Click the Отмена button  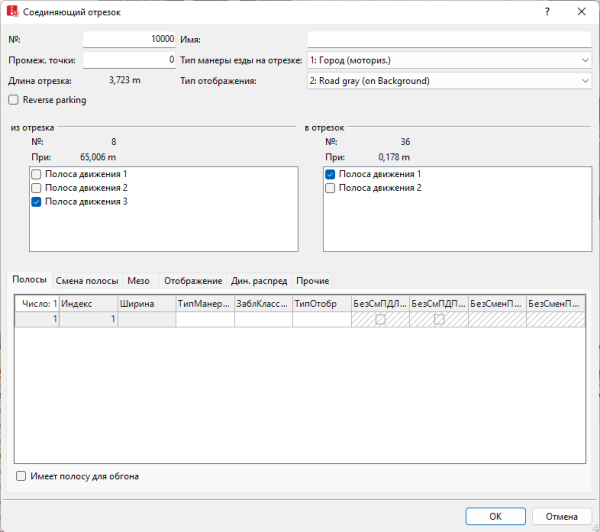554,516
